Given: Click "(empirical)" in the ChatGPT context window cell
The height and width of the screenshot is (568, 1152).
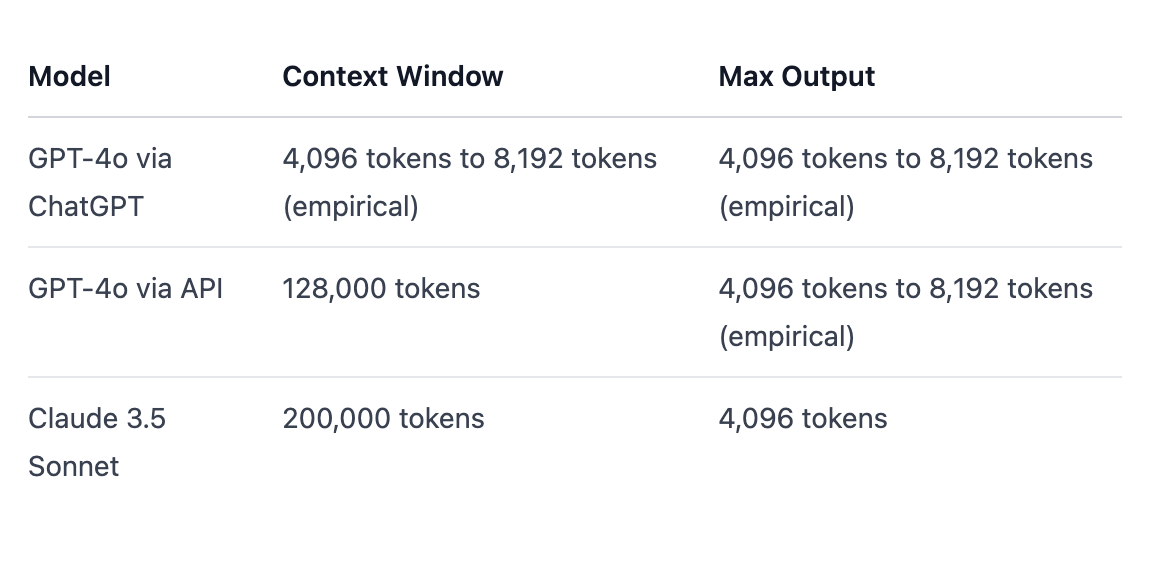Looking at the screenshot, I should click(x=350, y=207).
